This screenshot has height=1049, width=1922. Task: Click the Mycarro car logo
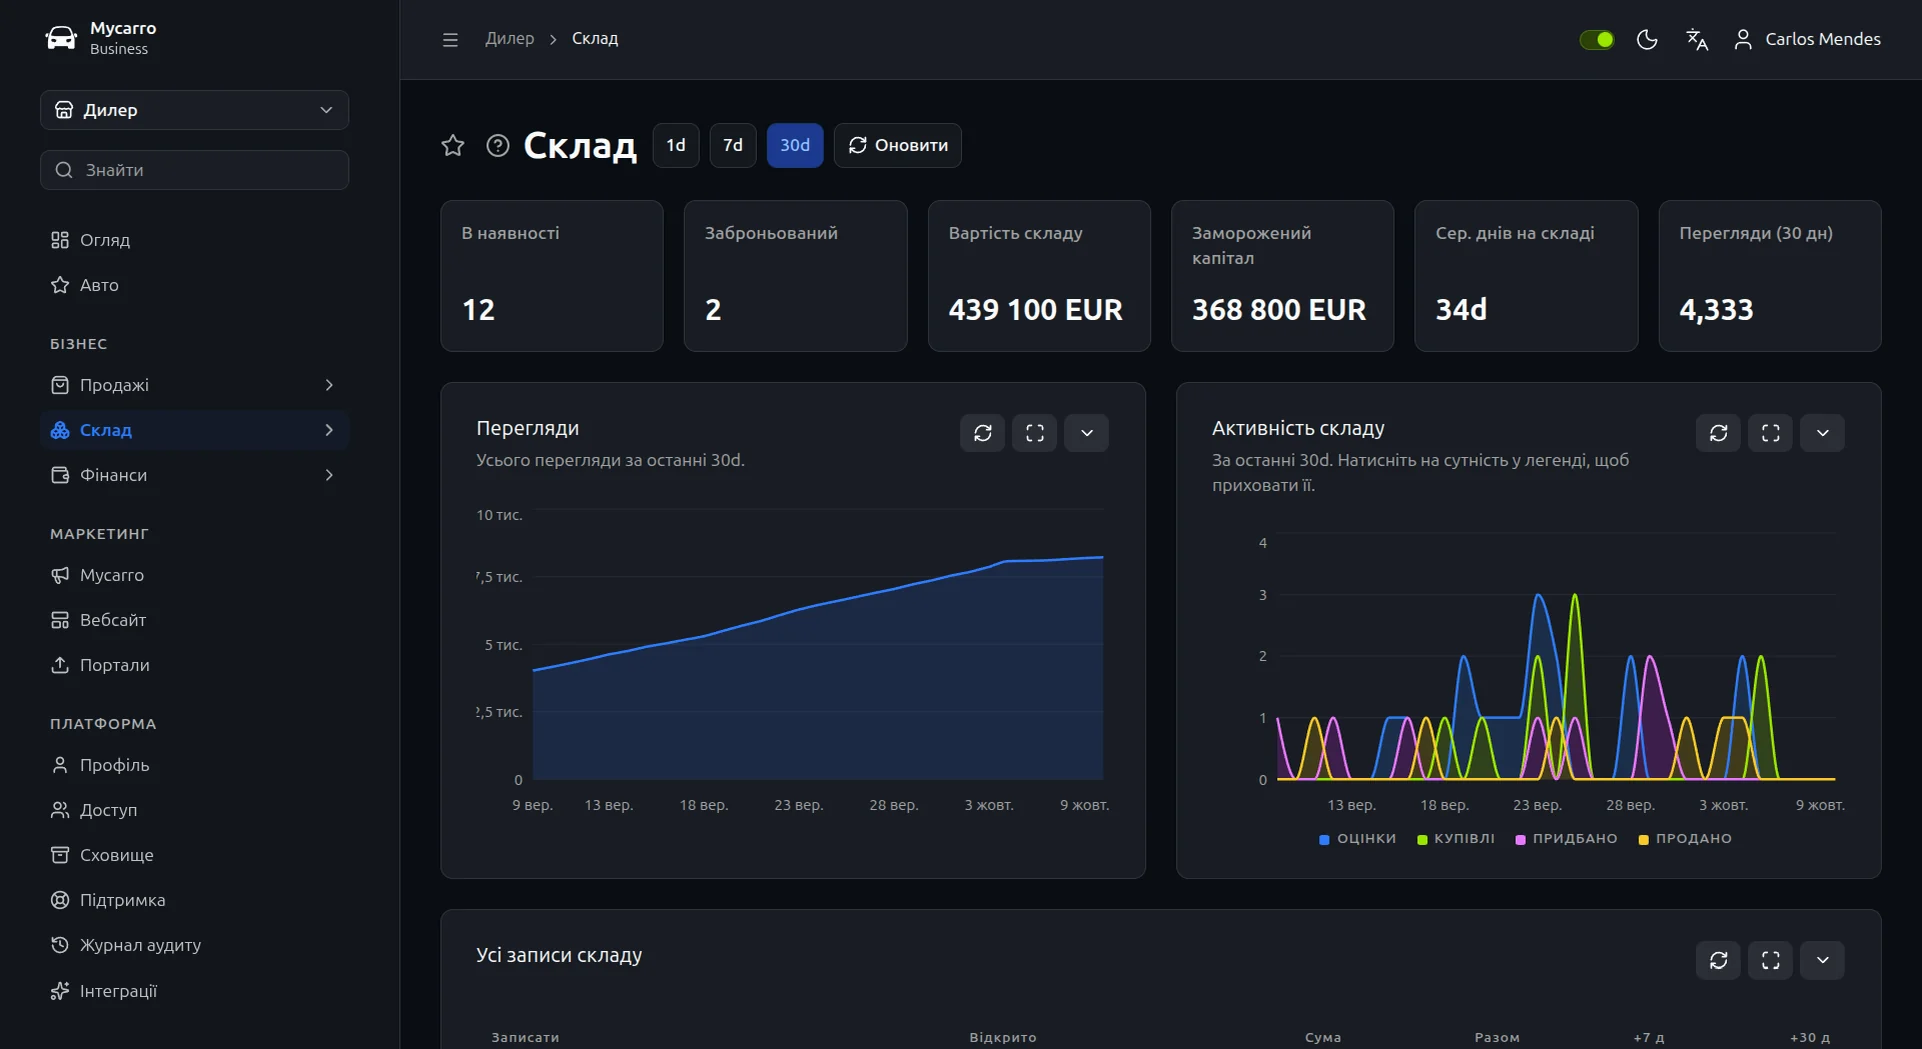61,38
